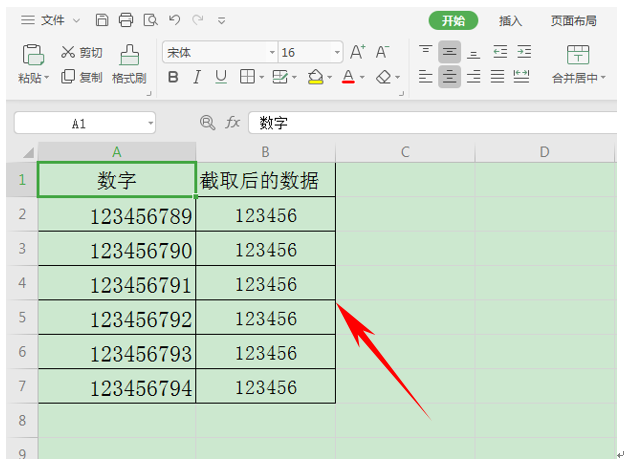Redo the last action

click(198, 20)
